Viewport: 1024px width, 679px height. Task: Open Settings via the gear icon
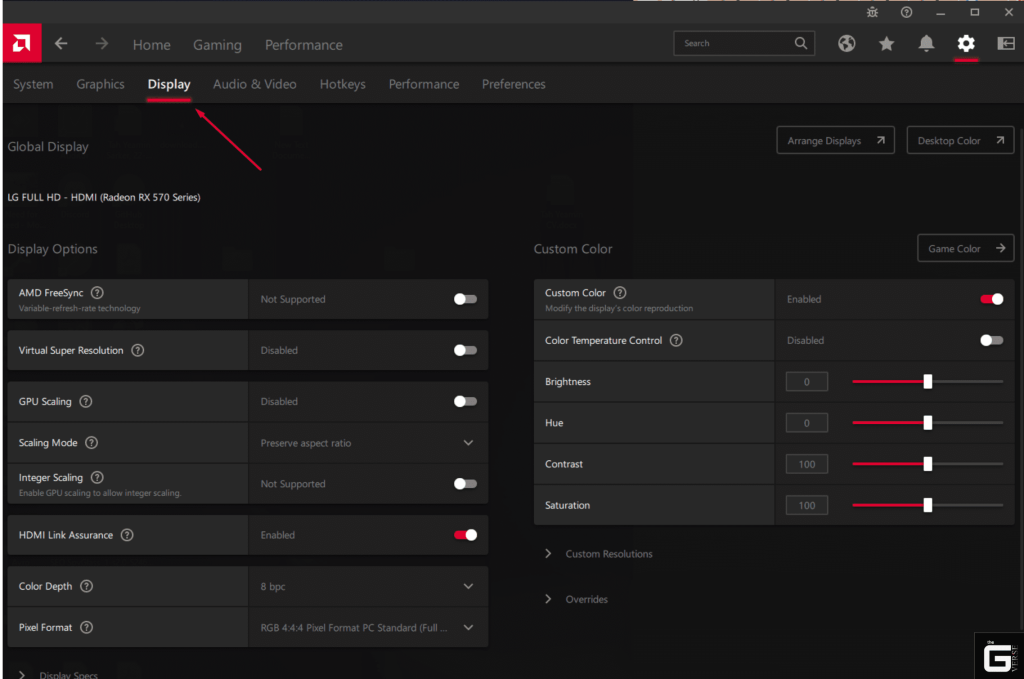pyautogui.click(x=965, y=44)
